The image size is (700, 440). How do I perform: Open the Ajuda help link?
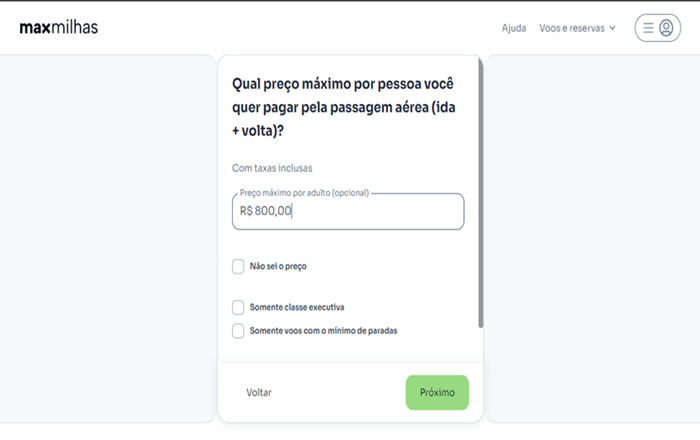[514, 28]
